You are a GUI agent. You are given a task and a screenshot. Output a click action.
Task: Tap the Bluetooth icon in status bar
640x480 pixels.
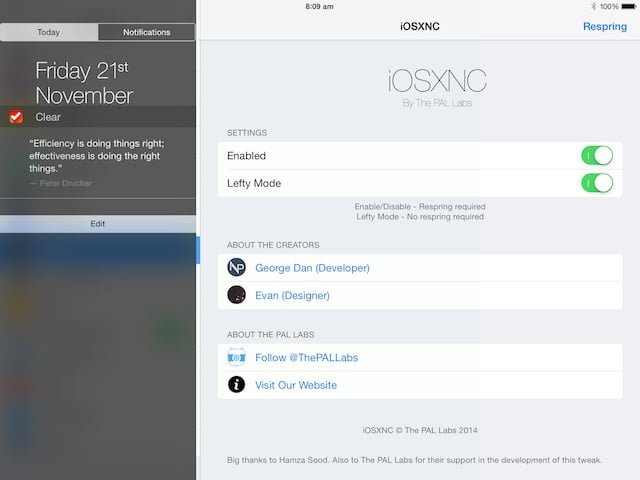click(593, 7)
